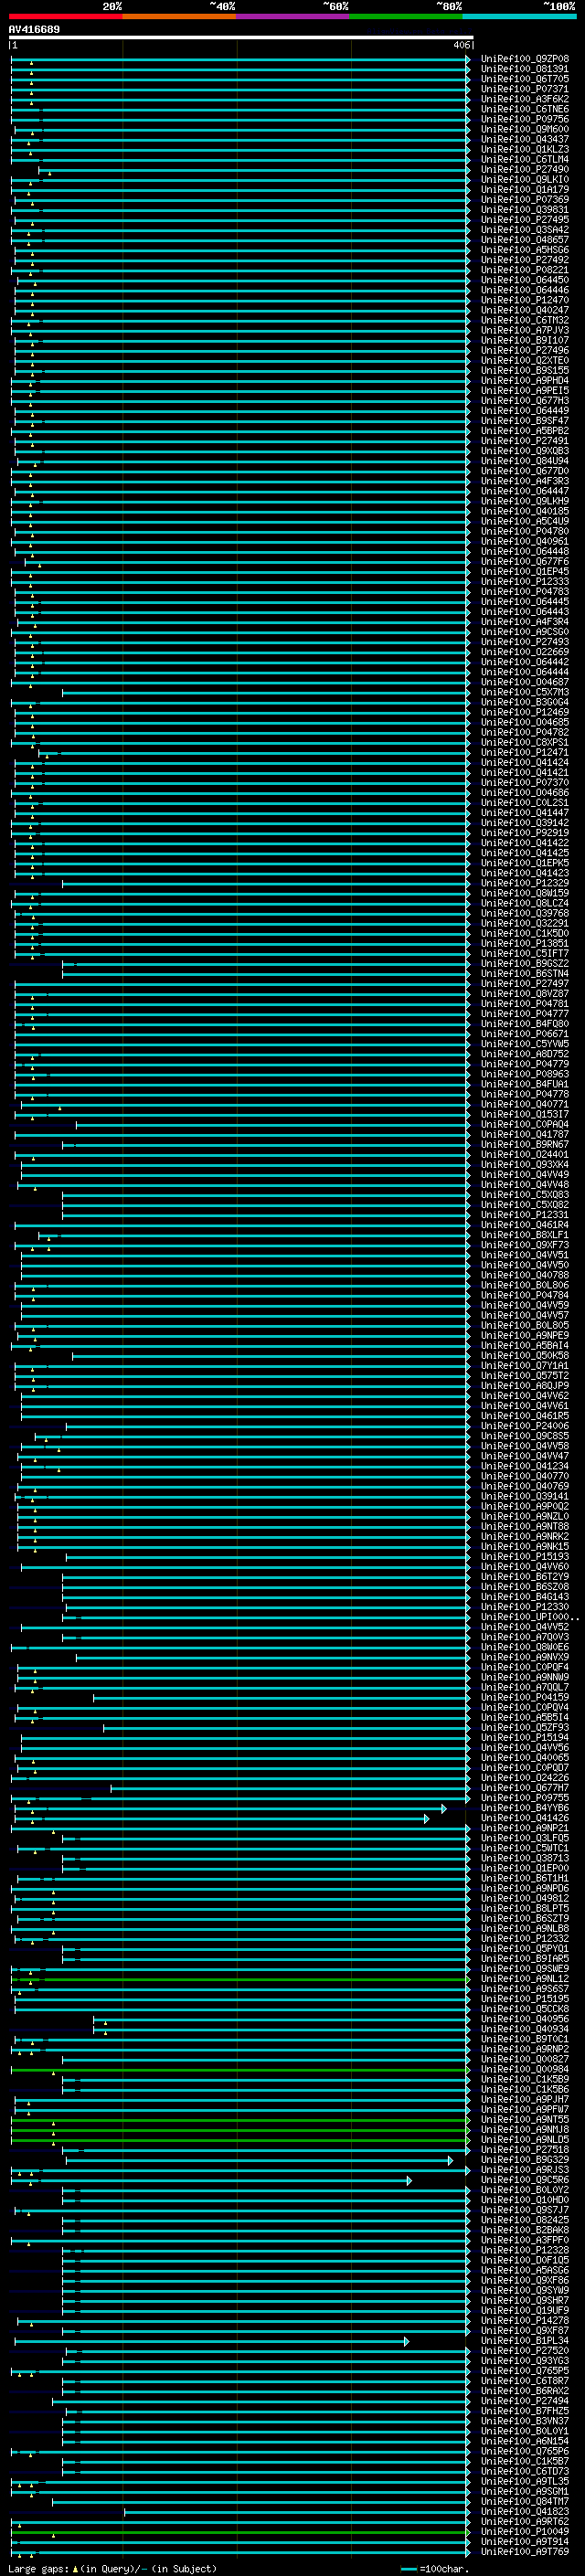Select the UniRef100_P12331 label

click(524, 1214)
